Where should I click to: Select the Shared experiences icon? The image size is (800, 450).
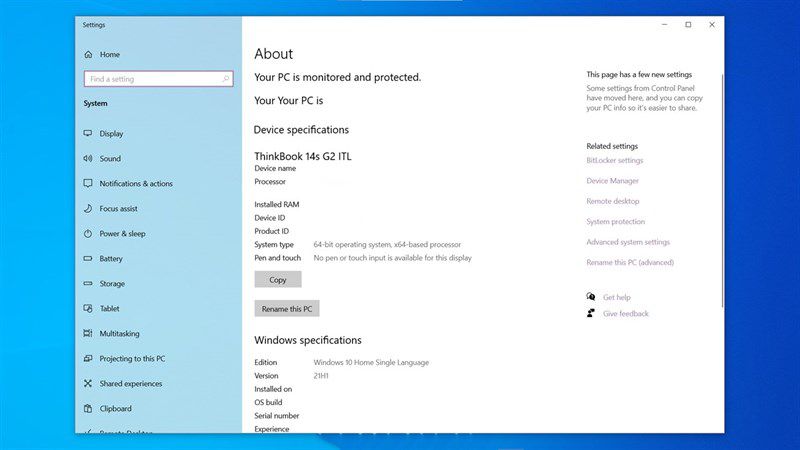click(x=88, y=383)
